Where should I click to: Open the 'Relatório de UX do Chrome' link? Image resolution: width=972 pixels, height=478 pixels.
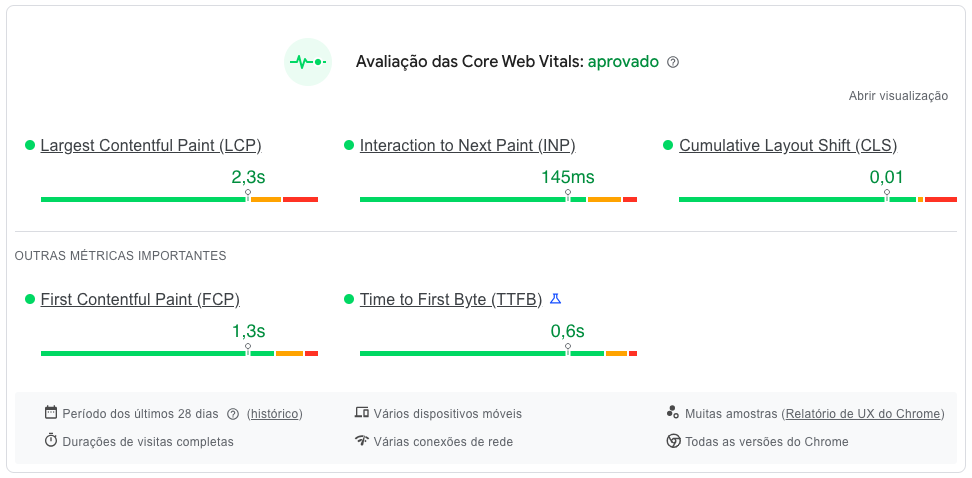coord(864,414)
